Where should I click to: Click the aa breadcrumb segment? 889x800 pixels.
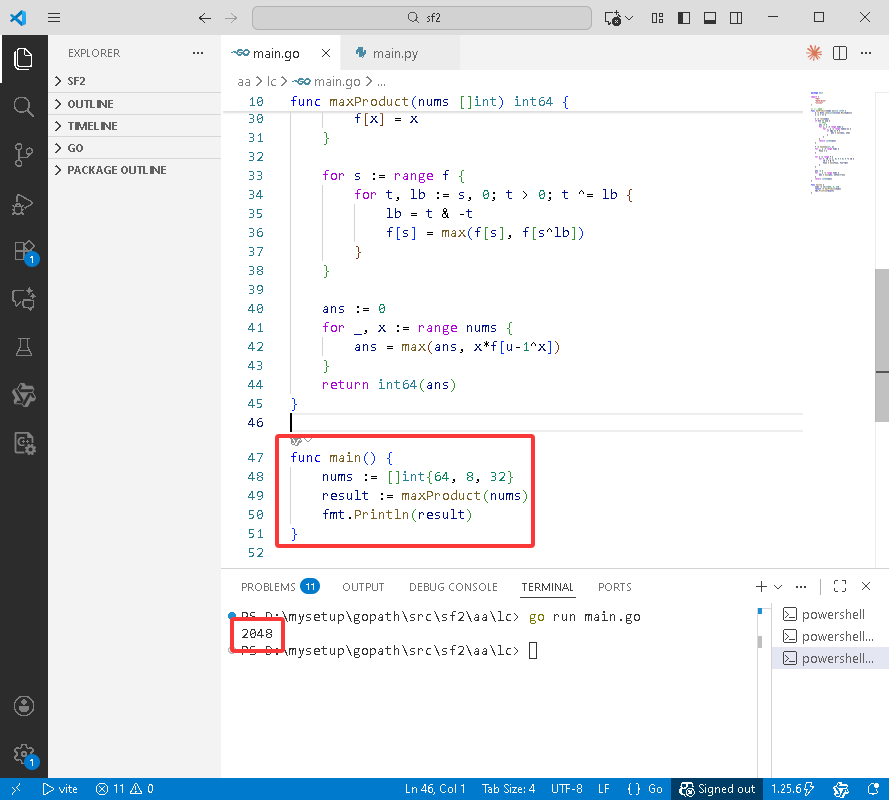[x=244, y=82]
